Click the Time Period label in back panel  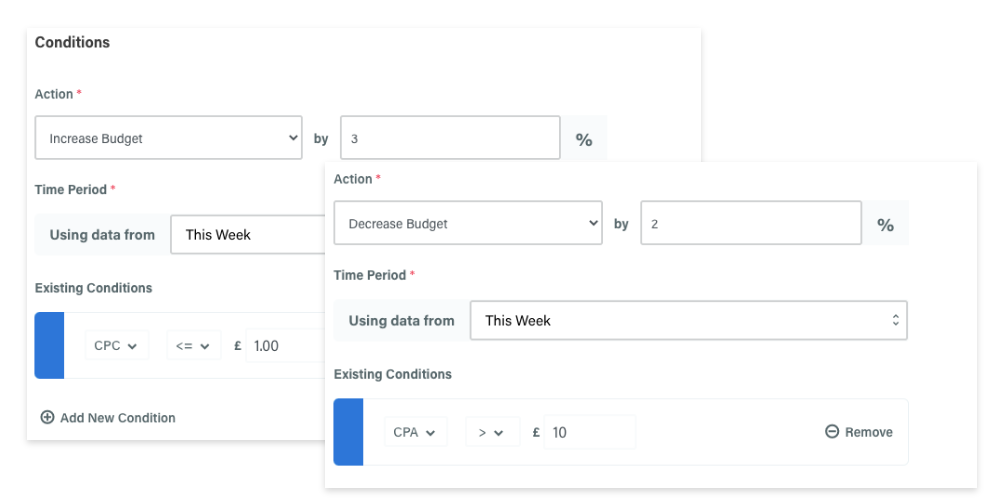(x=71, y=189)
